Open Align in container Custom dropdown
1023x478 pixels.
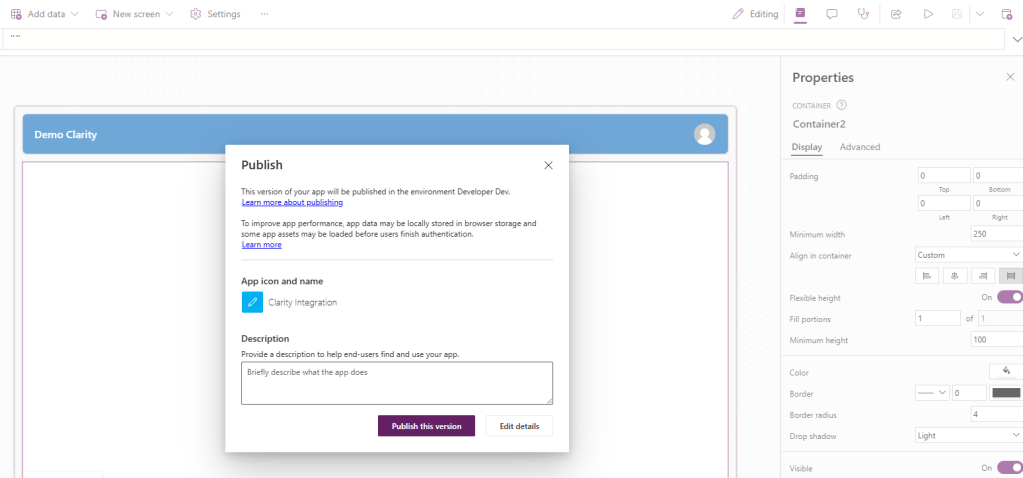tap(968, 255)
